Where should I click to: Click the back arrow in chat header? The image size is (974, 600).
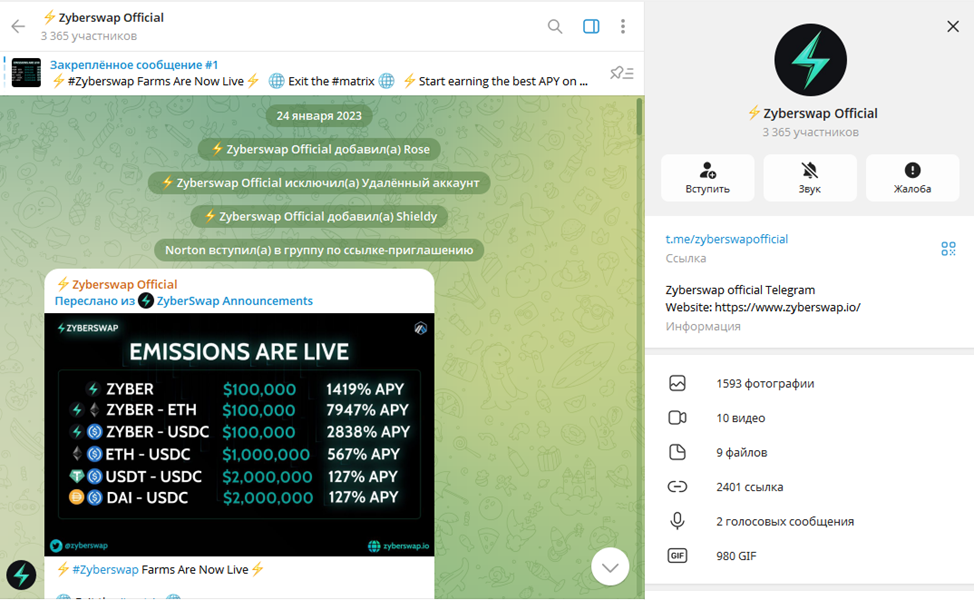click(x=18, y=27)
